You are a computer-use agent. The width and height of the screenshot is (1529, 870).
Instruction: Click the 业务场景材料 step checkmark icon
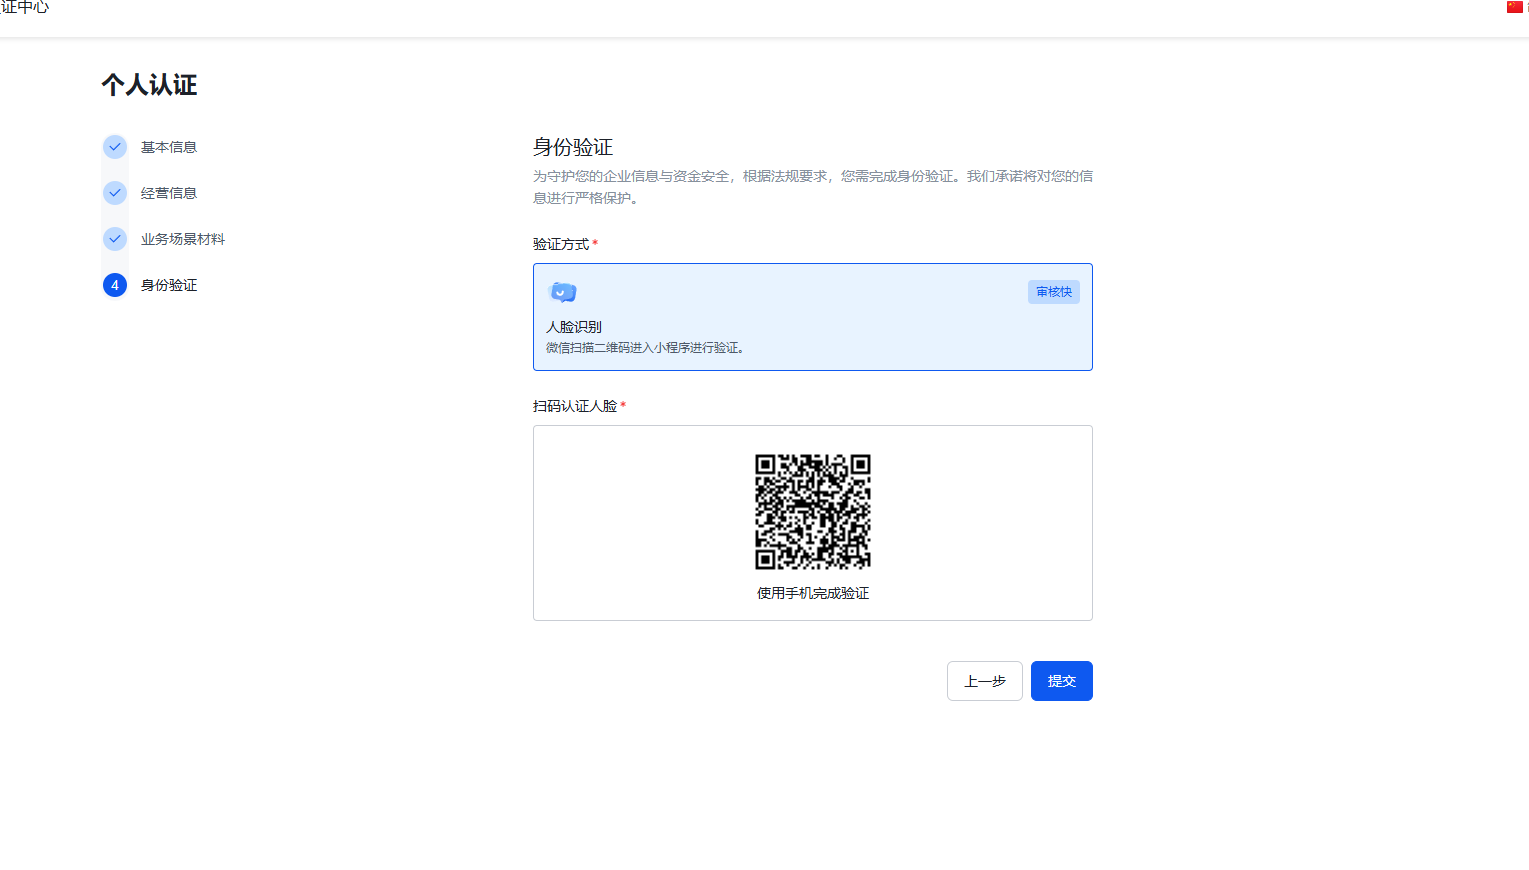point(115,239)
